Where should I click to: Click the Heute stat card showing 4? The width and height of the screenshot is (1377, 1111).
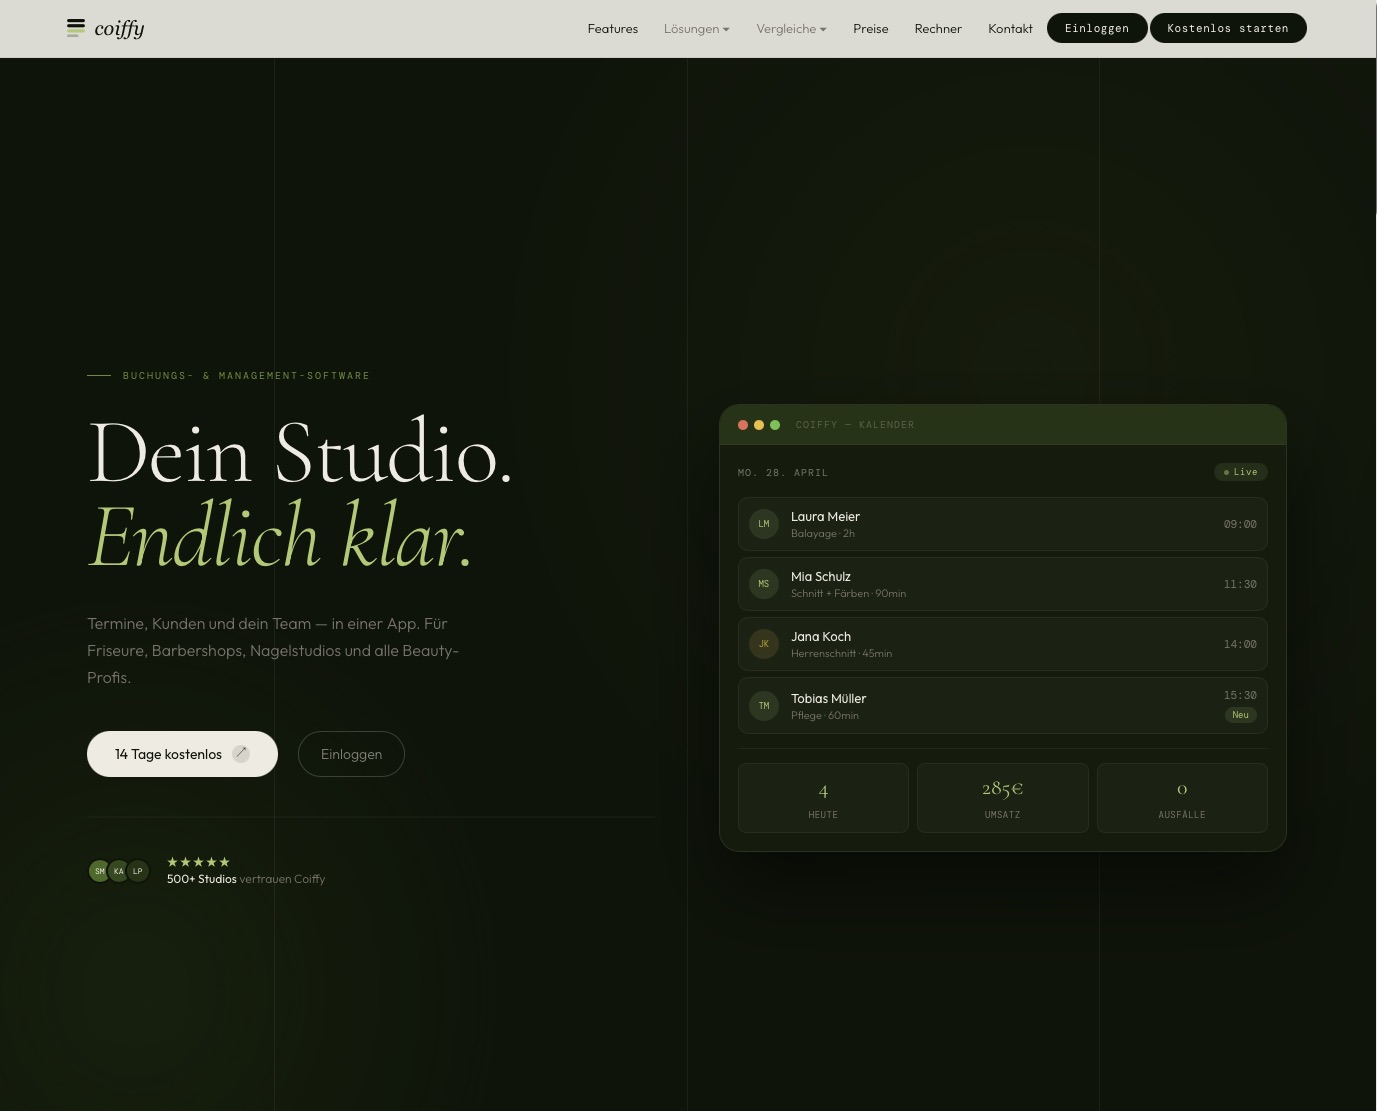[x=823, y=798]
